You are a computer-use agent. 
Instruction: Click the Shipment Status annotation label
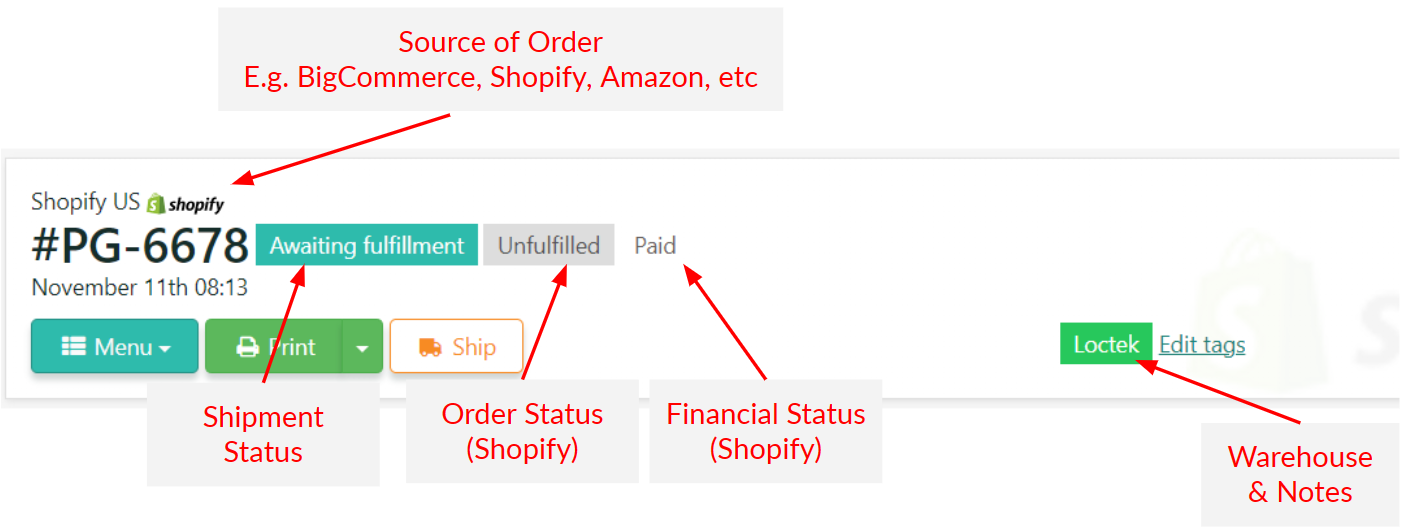click(263, 434)
